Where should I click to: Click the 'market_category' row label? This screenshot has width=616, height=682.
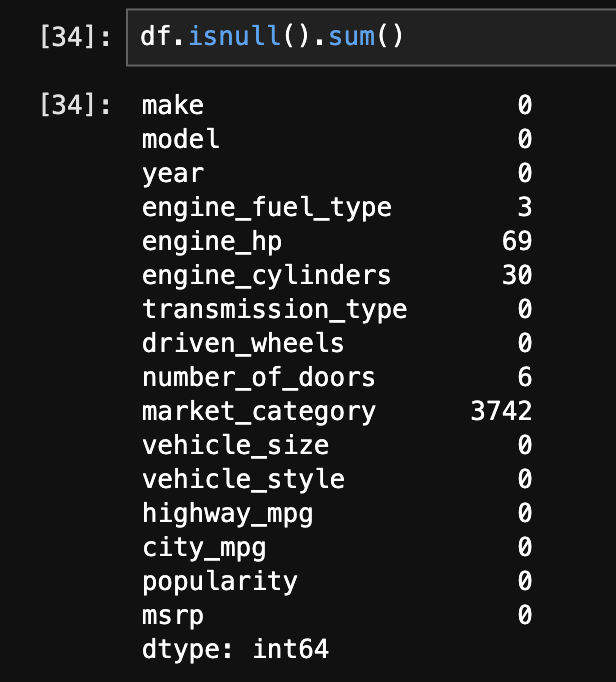tap(259, 411)
